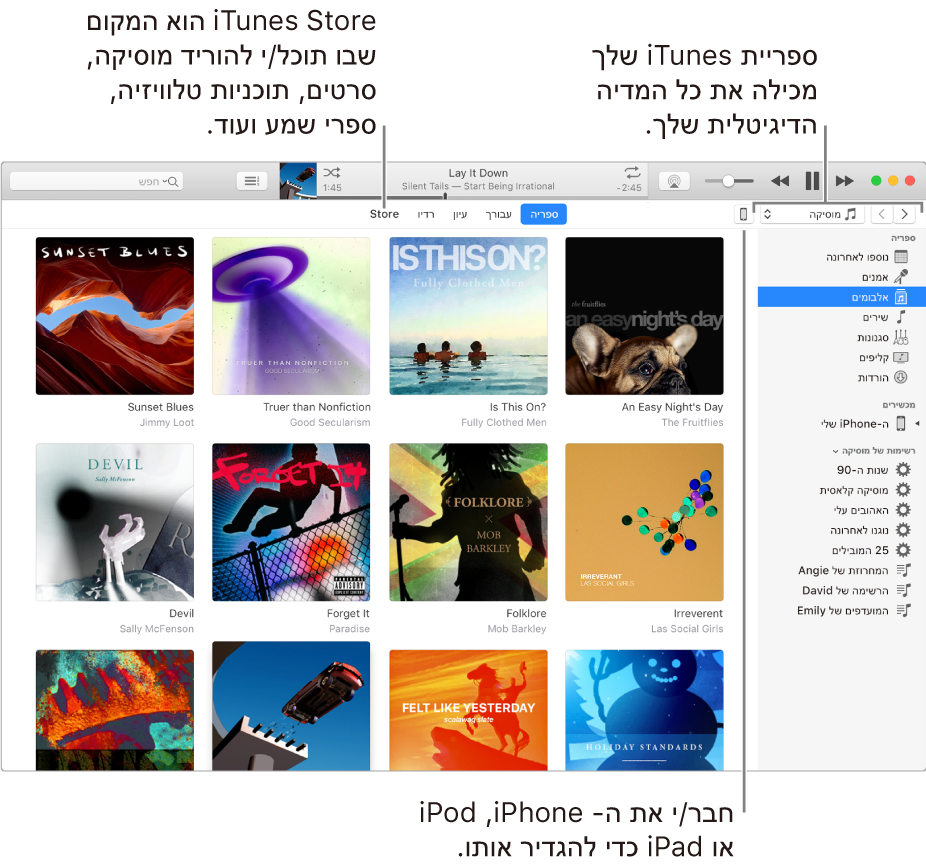Select אמנים microphone item in the sidebar

click(x=842, y=277)
